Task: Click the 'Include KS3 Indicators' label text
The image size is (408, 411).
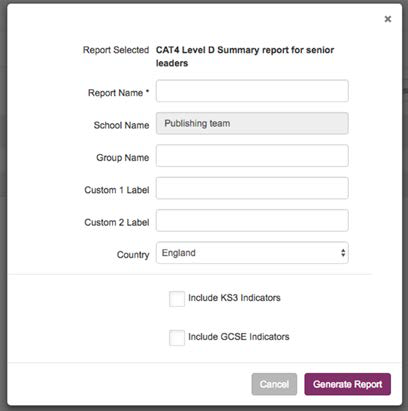Action: pos(234,298)
